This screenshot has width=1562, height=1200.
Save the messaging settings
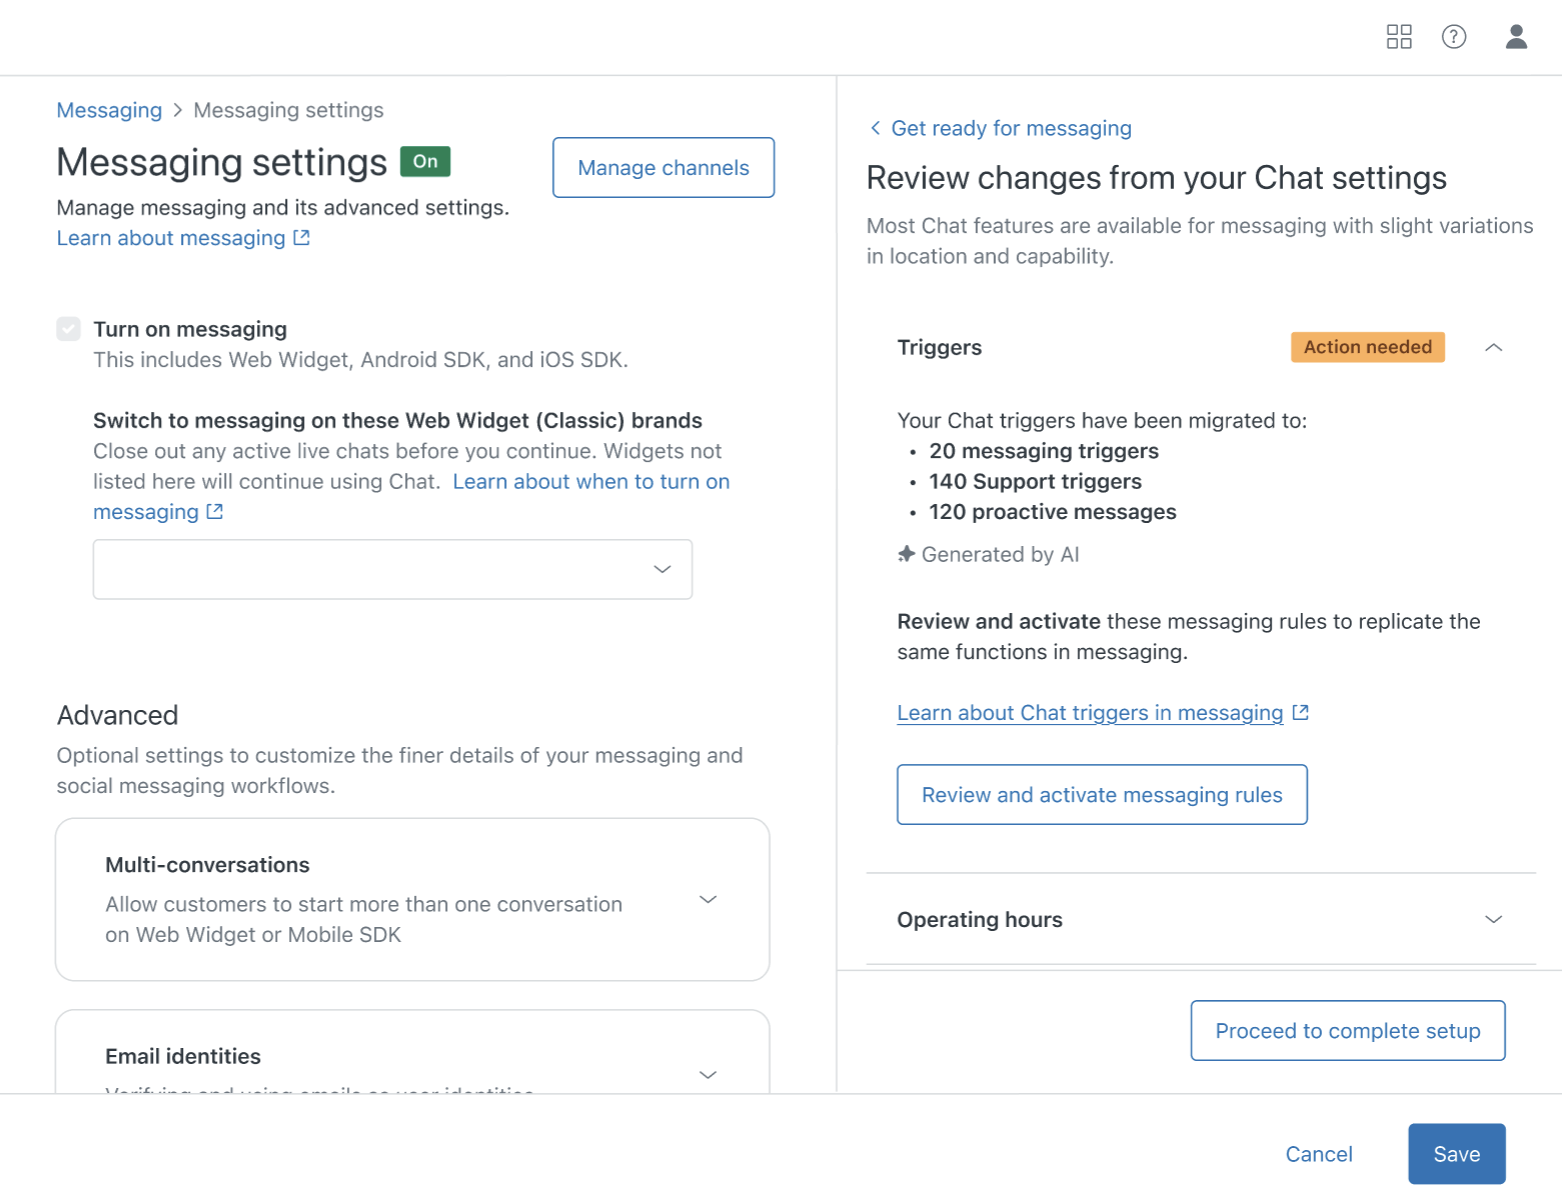pyautogui.click(x=1456, y=1154)
